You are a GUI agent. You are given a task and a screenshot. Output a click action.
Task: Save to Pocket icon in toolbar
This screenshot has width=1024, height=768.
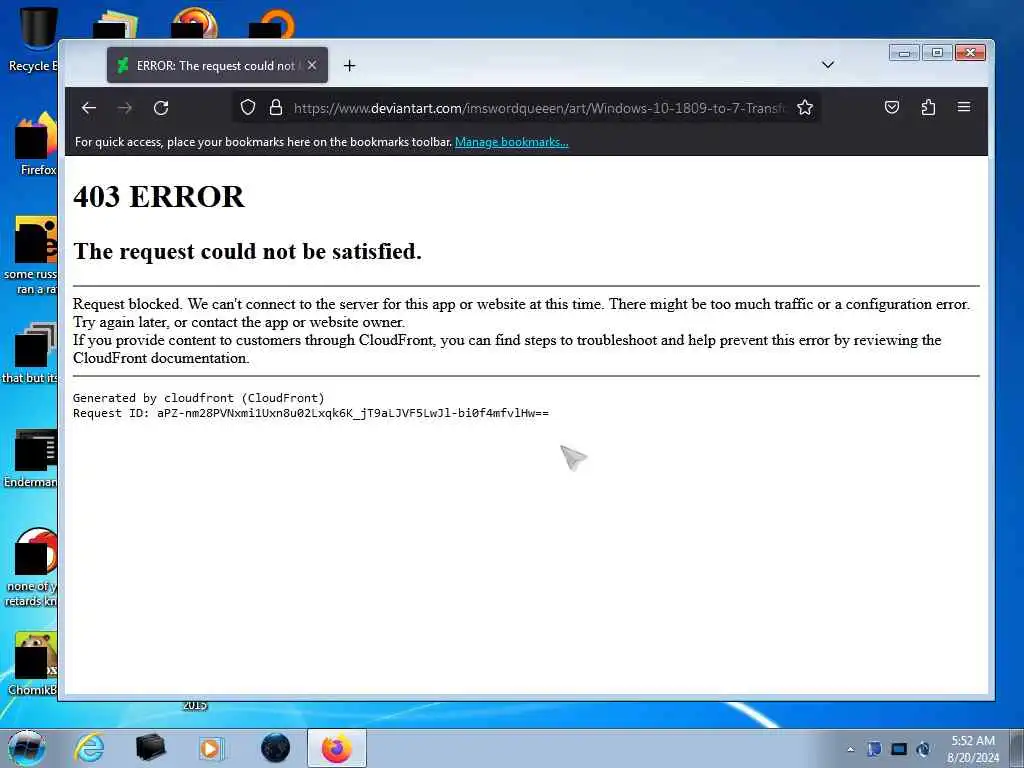click(891, 107)
